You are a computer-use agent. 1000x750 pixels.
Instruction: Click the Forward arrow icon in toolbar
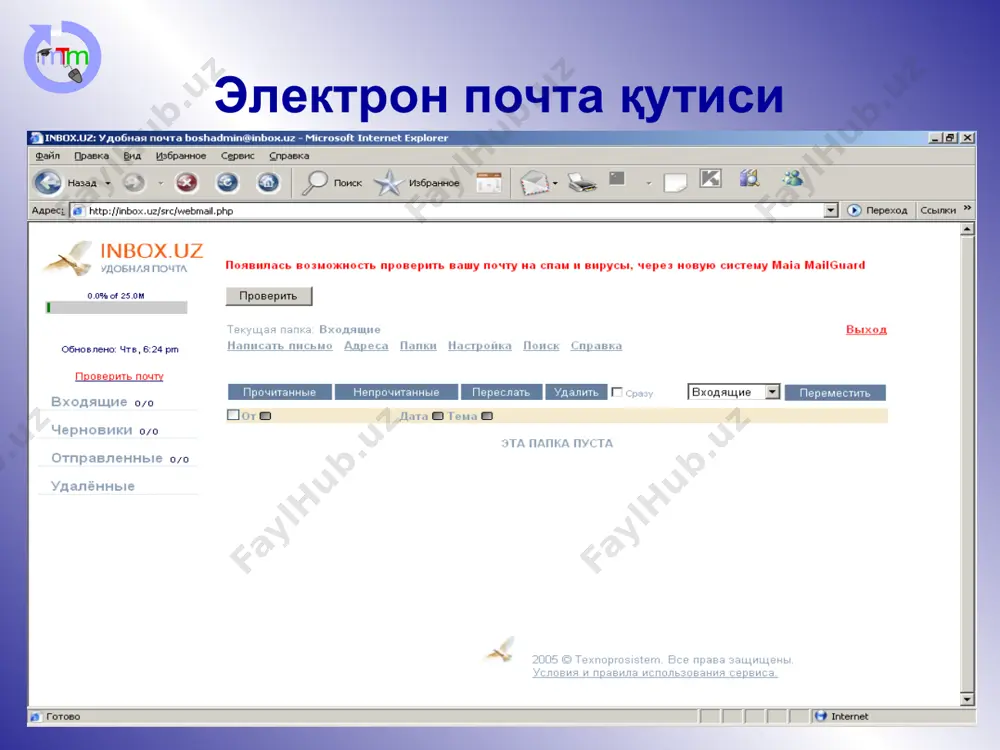tap(134, 183)
